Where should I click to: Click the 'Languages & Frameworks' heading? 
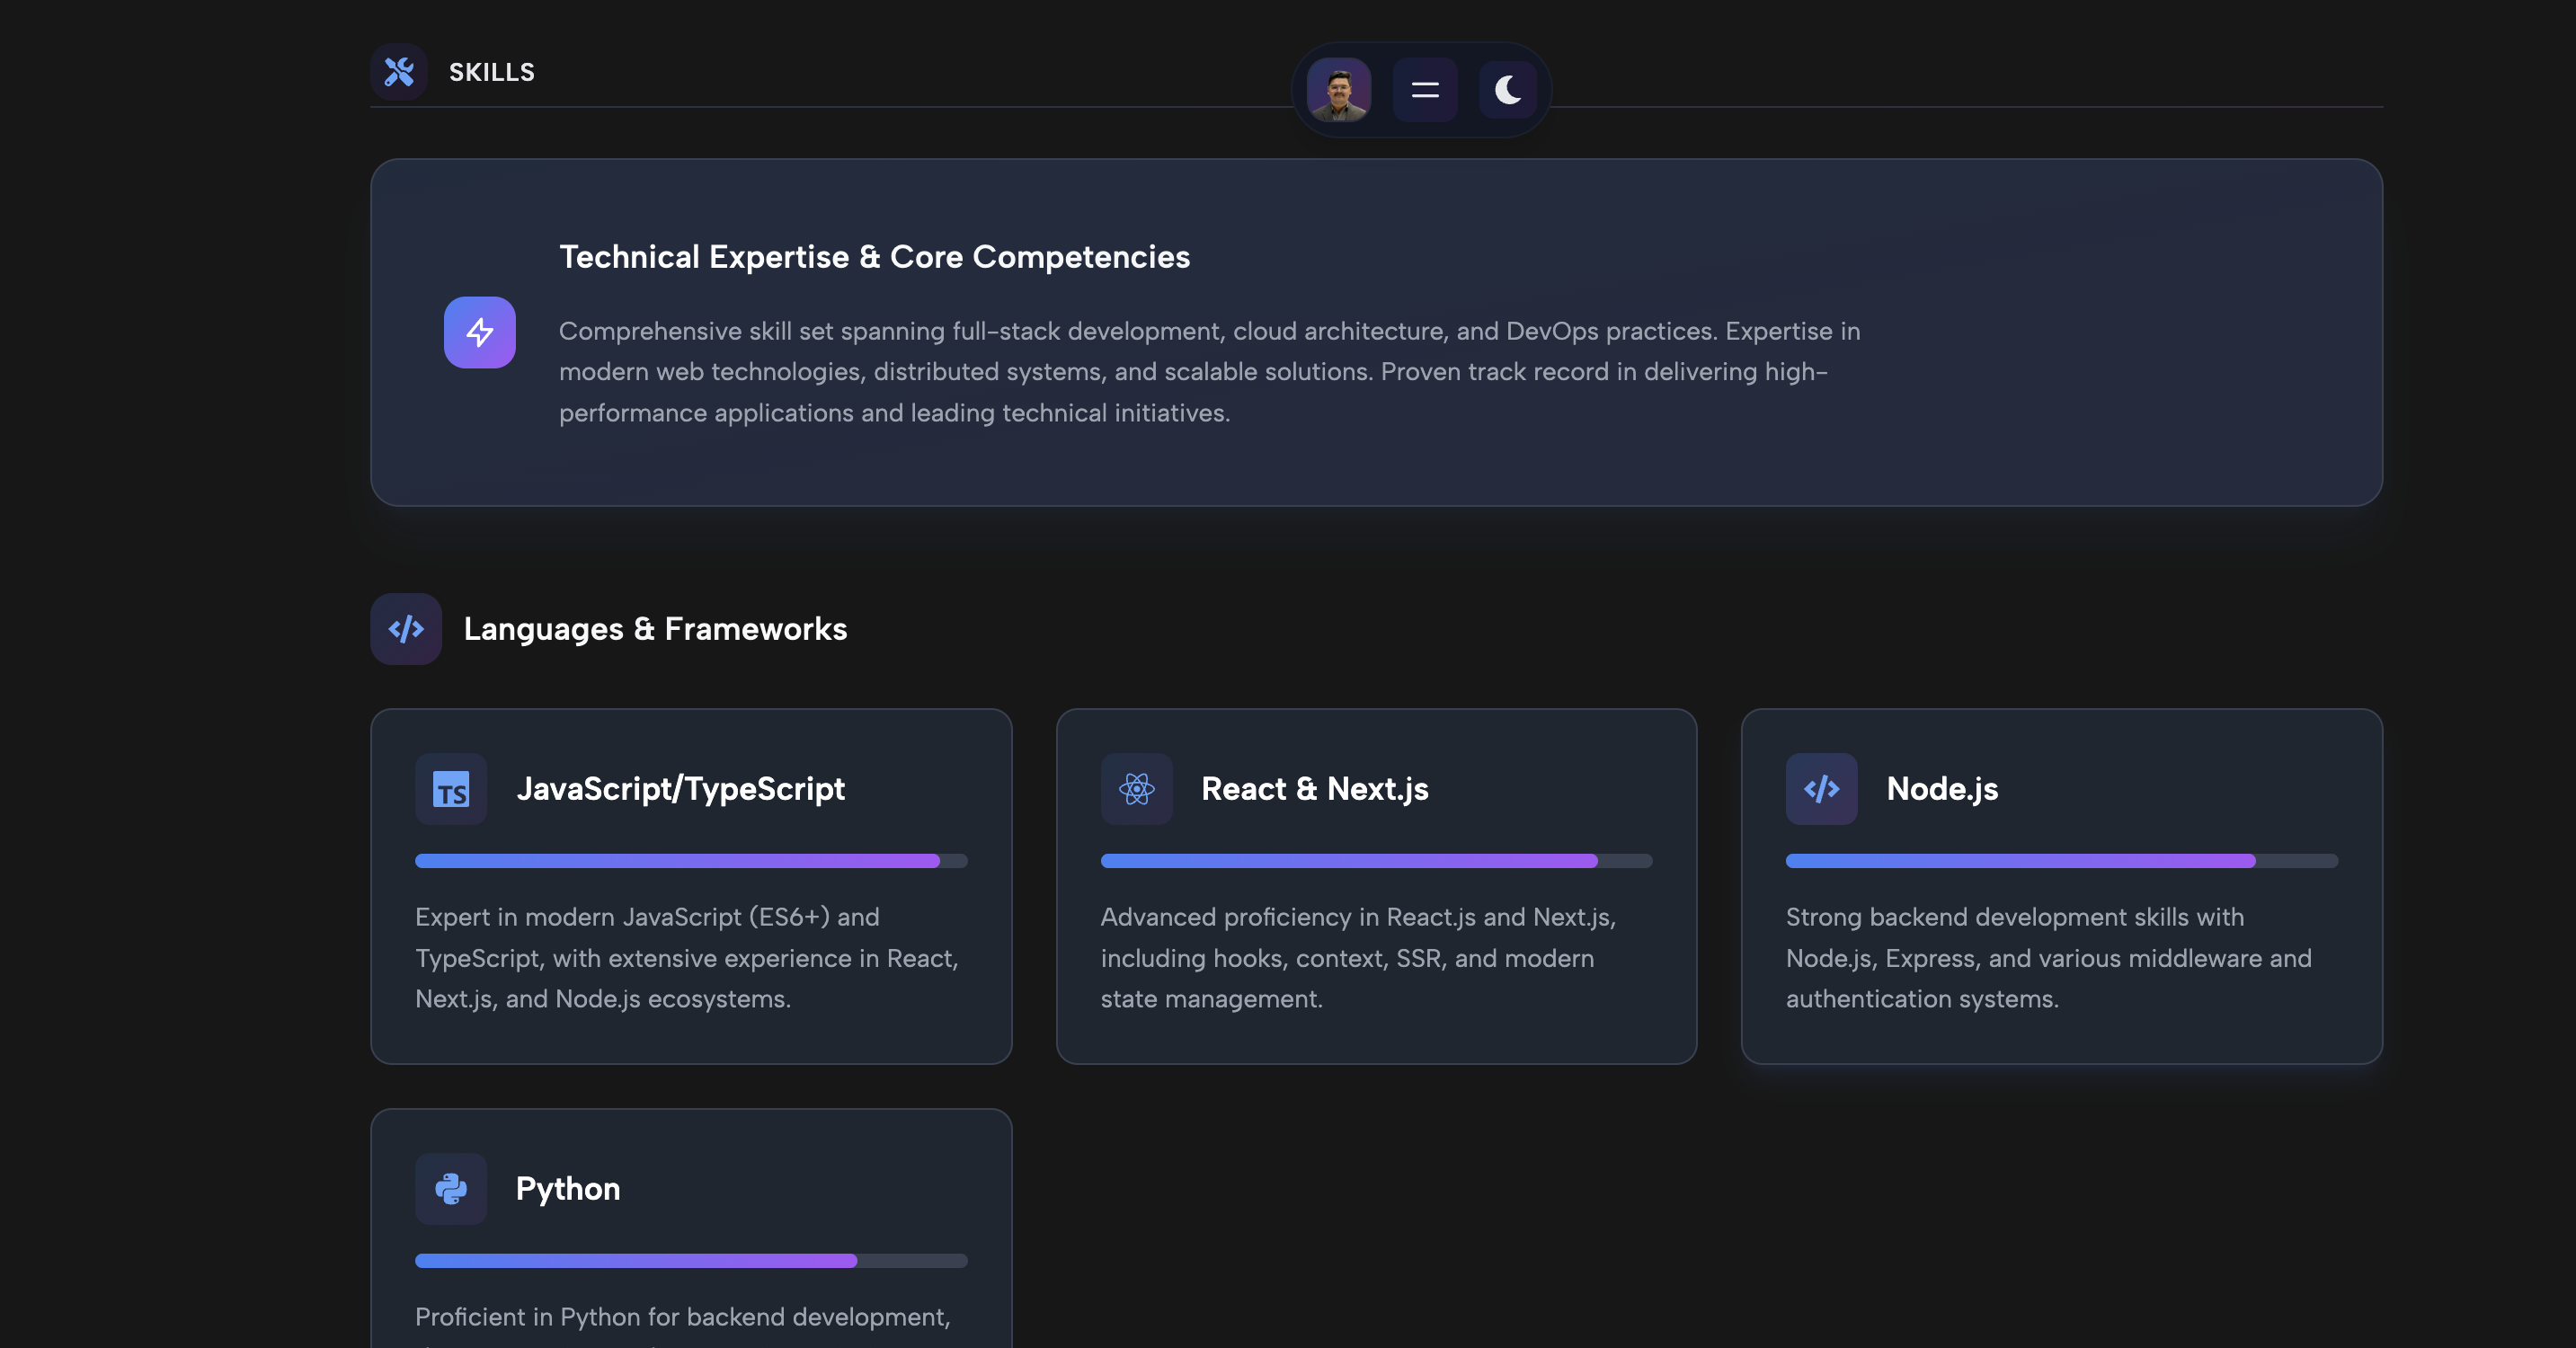click(x=655, y=629)
